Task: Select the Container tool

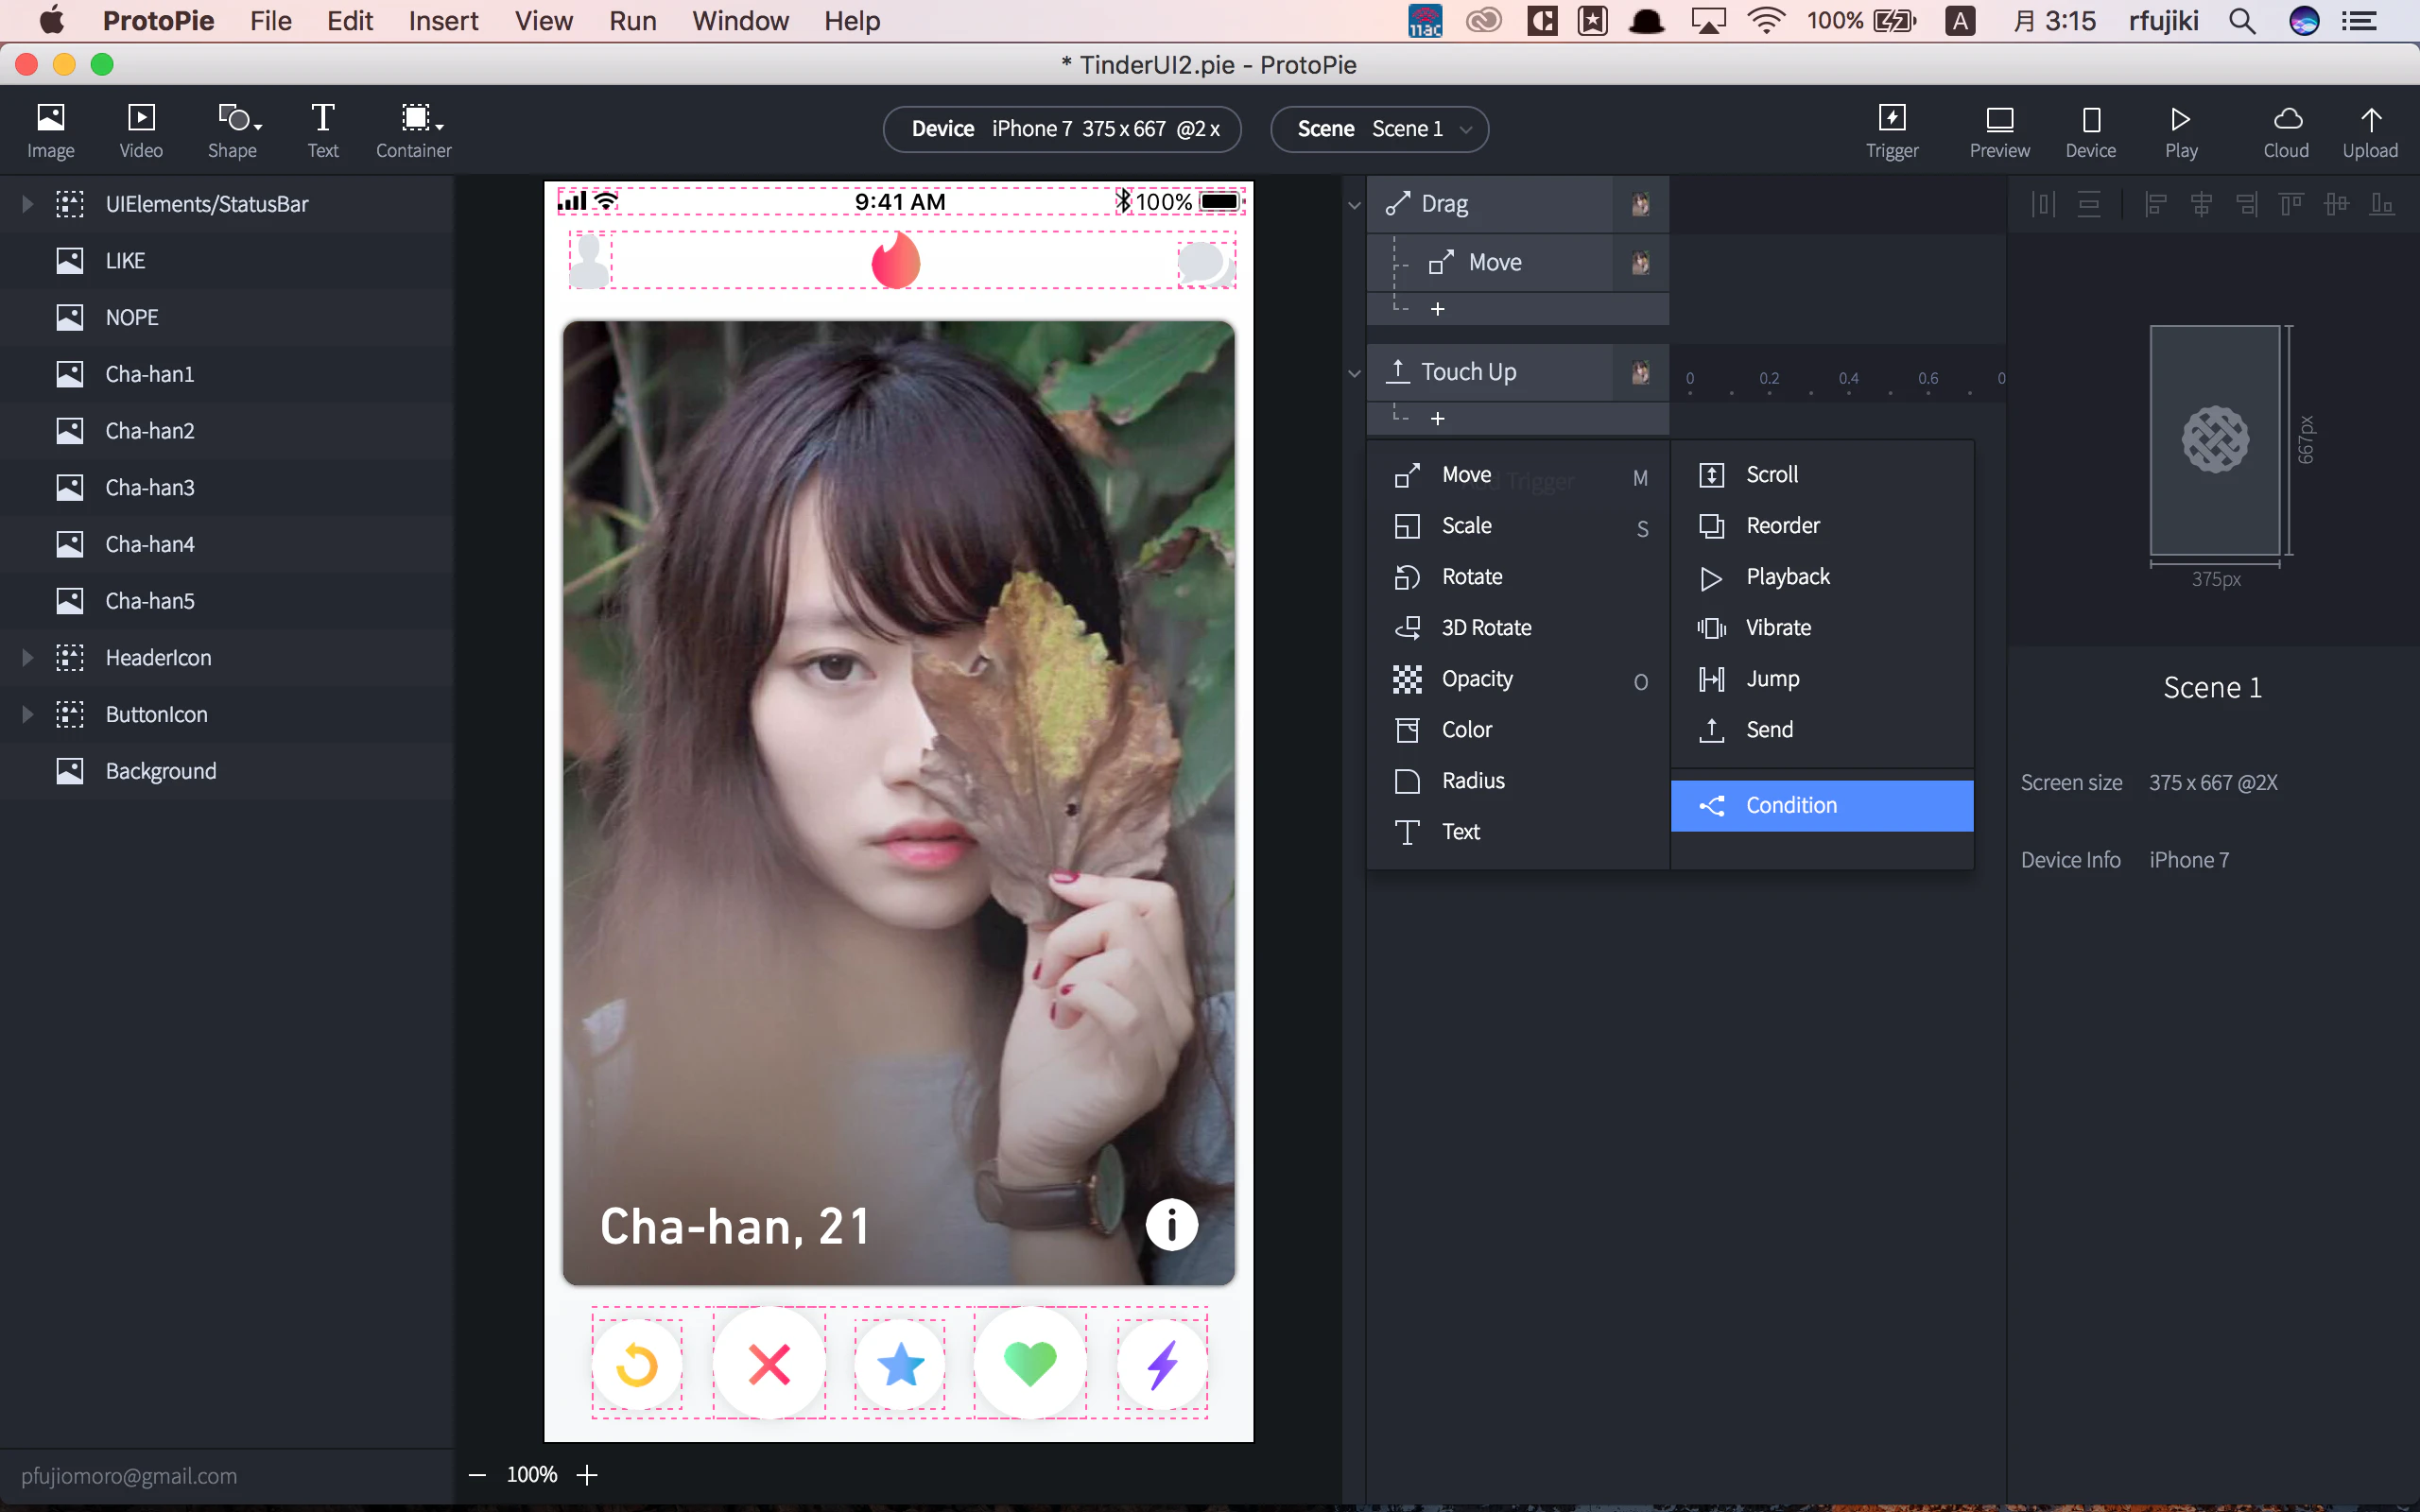Action: click(413, 130)
